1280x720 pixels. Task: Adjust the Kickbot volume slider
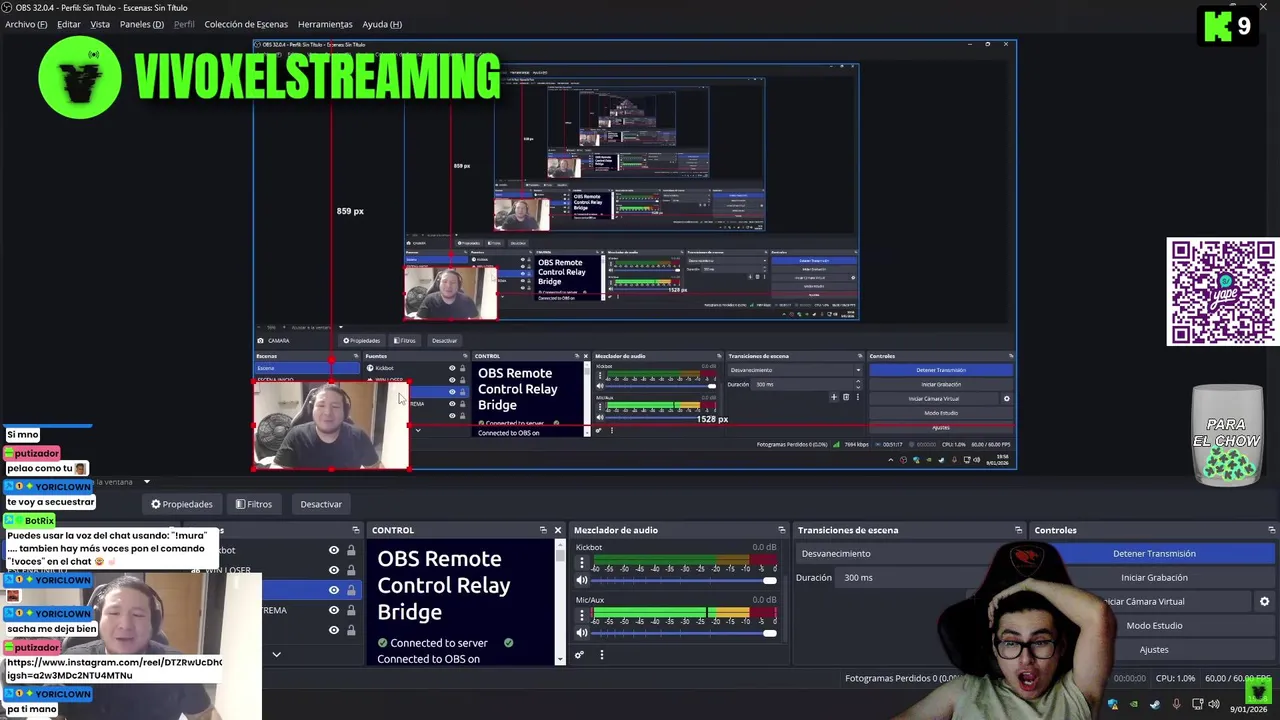(x=684, y=581)
